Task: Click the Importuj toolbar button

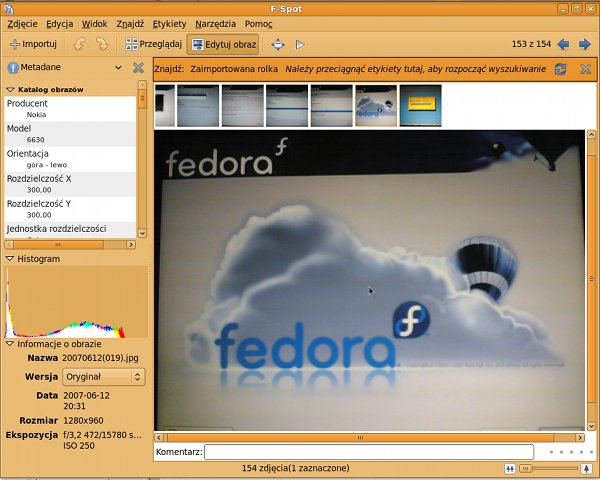Action: [33, 44]
